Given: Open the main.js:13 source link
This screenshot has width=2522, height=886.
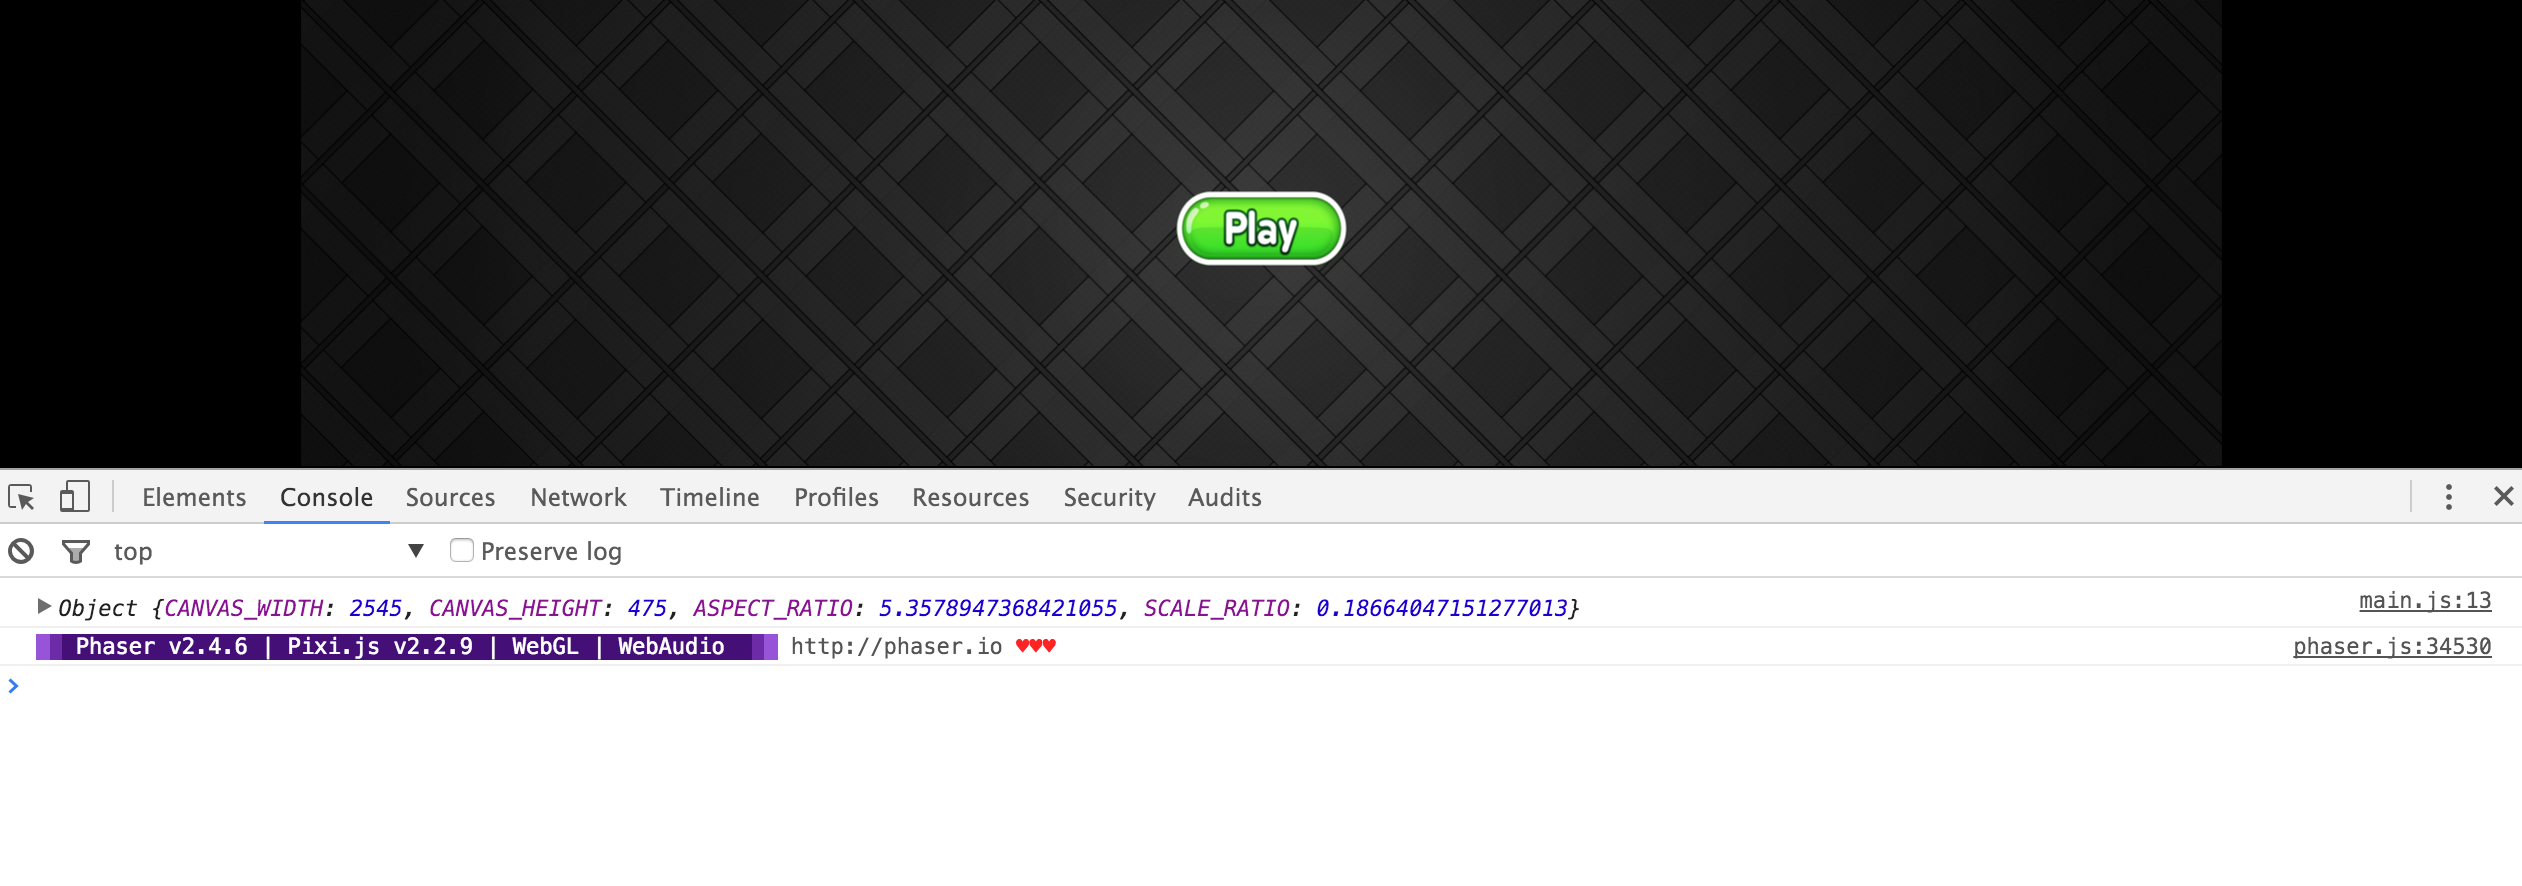Looking at the screenshot, I should [x=2425, y=600].
